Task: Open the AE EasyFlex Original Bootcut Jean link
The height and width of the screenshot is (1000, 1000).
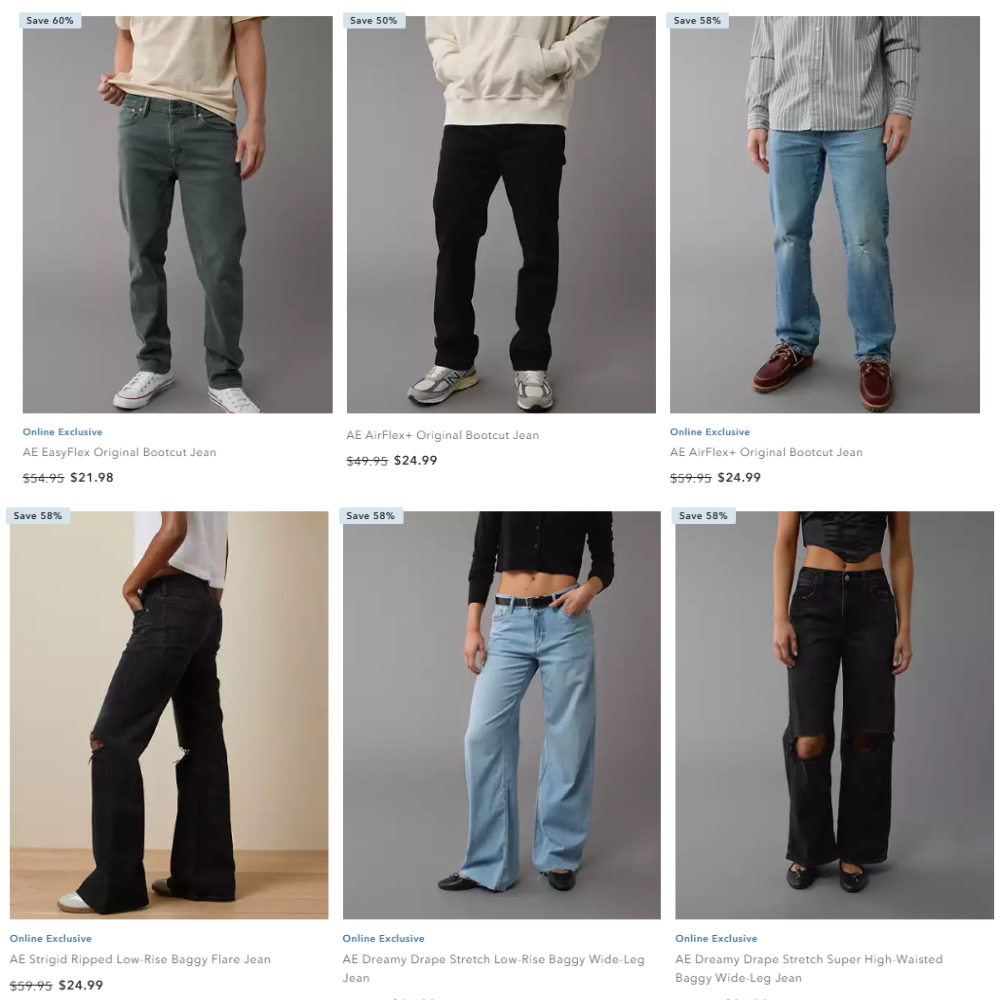Action: pos(119,452)
